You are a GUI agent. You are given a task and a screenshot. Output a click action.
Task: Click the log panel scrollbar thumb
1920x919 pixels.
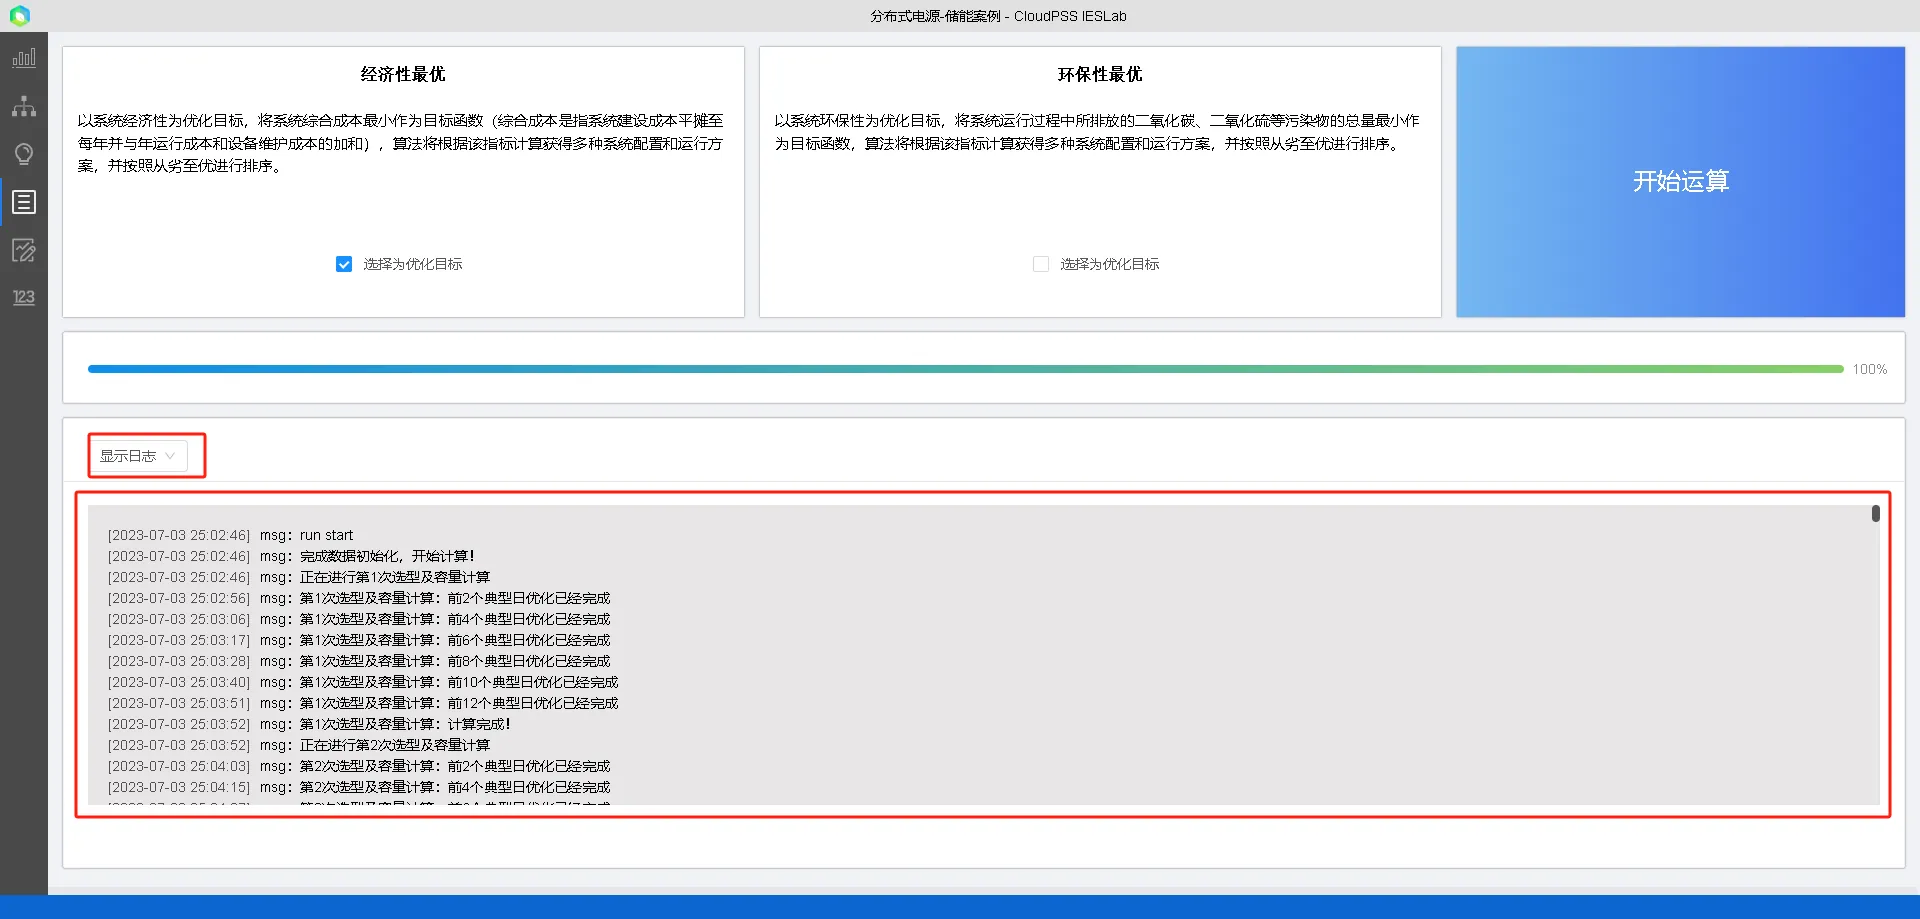pyautogui.click(x=1875, y=513)
